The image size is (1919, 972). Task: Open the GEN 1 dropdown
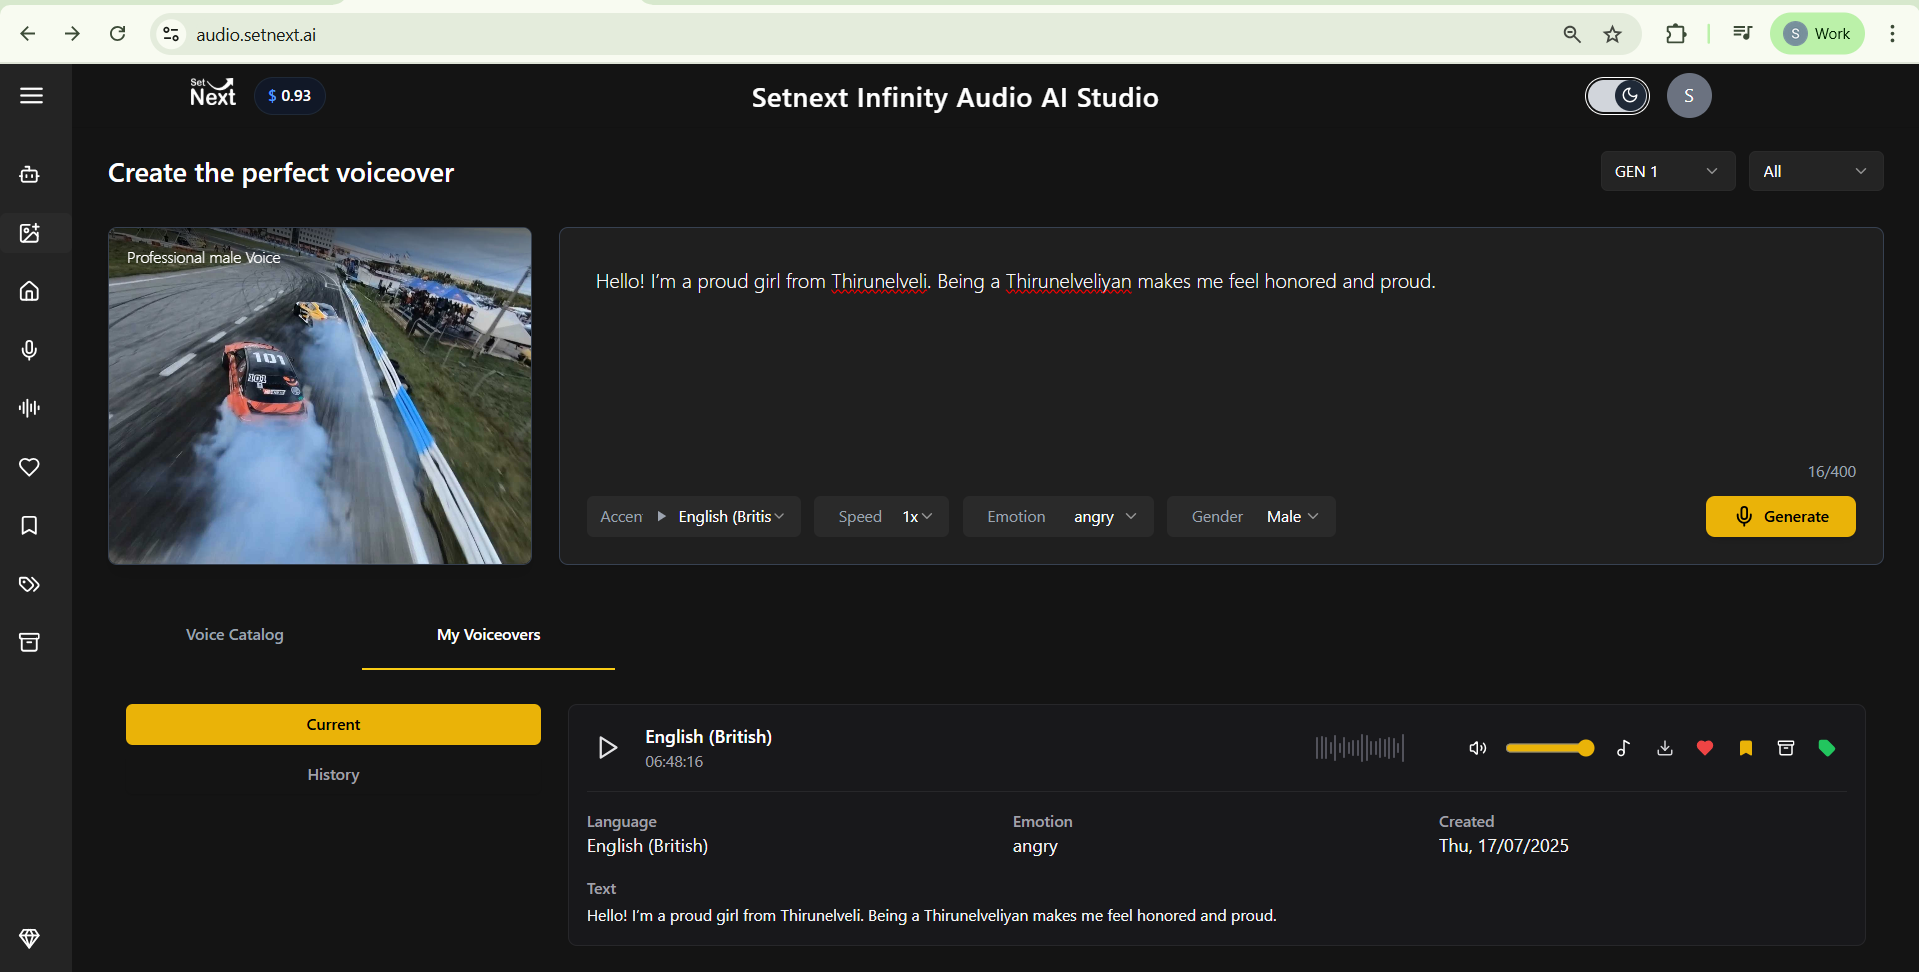1667,171
